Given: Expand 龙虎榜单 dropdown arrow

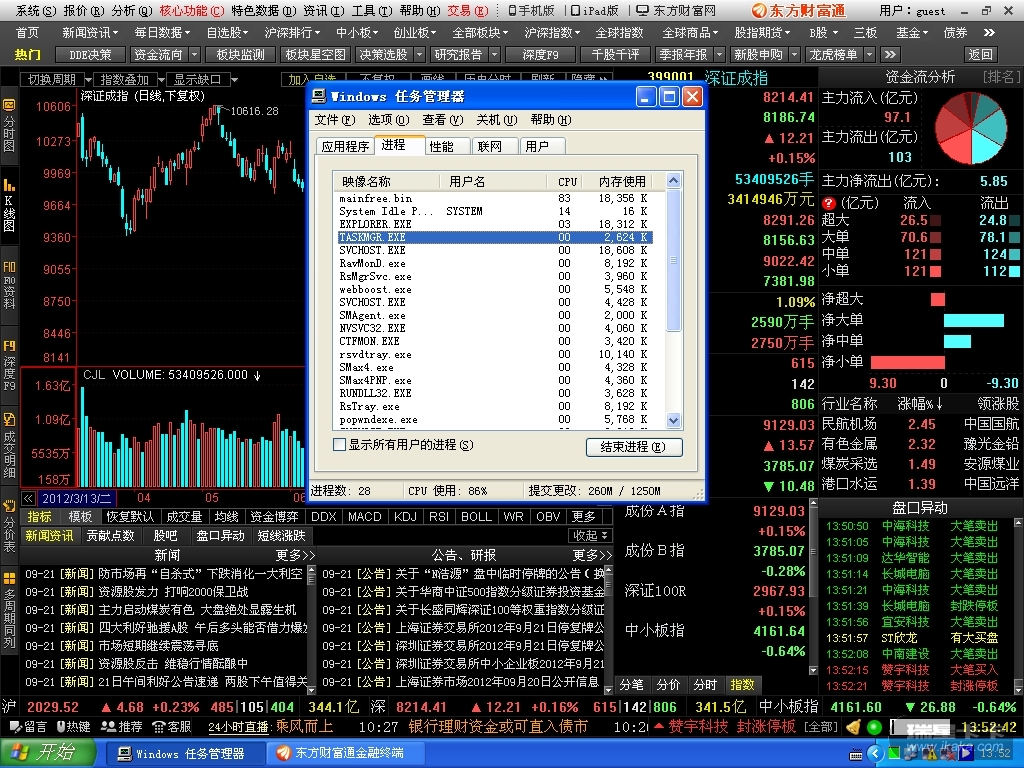Looking at the screenshot, I should coord(869,55).
